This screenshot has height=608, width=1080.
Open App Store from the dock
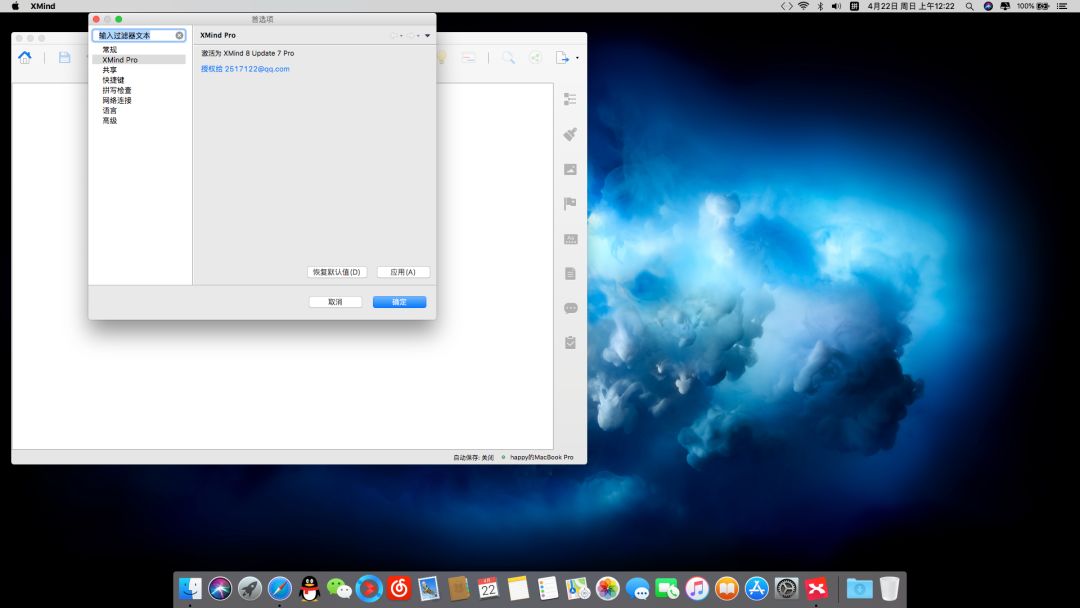tap(756, 589)
